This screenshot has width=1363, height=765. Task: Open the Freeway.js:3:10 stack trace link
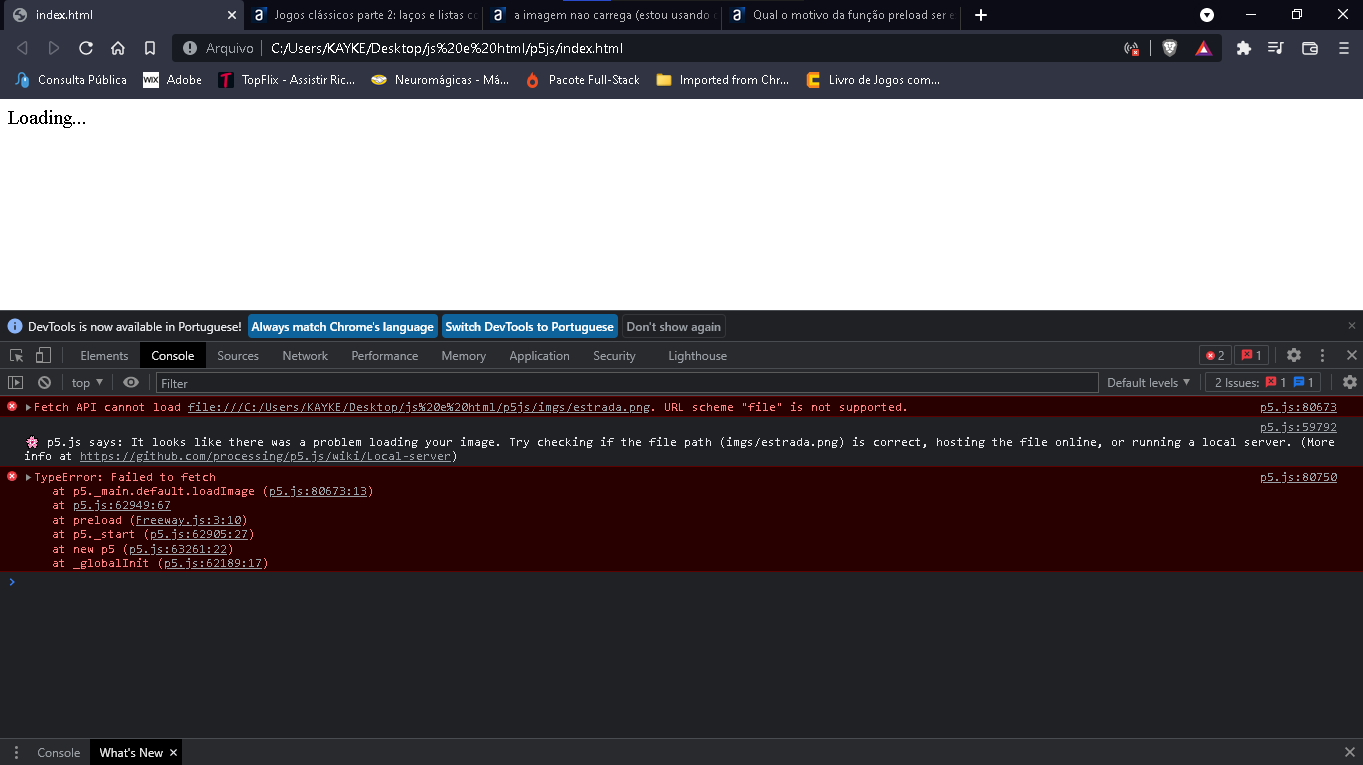pyautogui.click(x=188, y=520)
